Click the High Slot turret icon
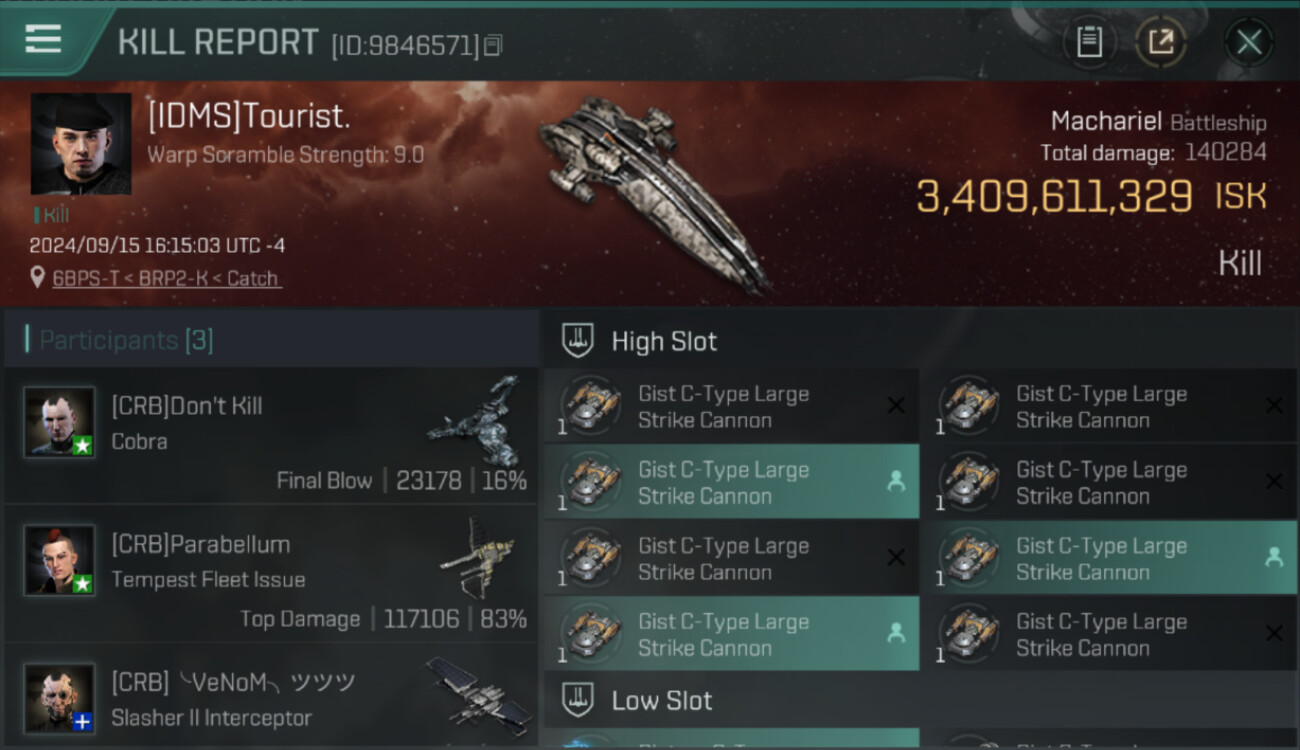Viewport: 1300px width, 750px height. pyautogui.click(x=579, y=341)
